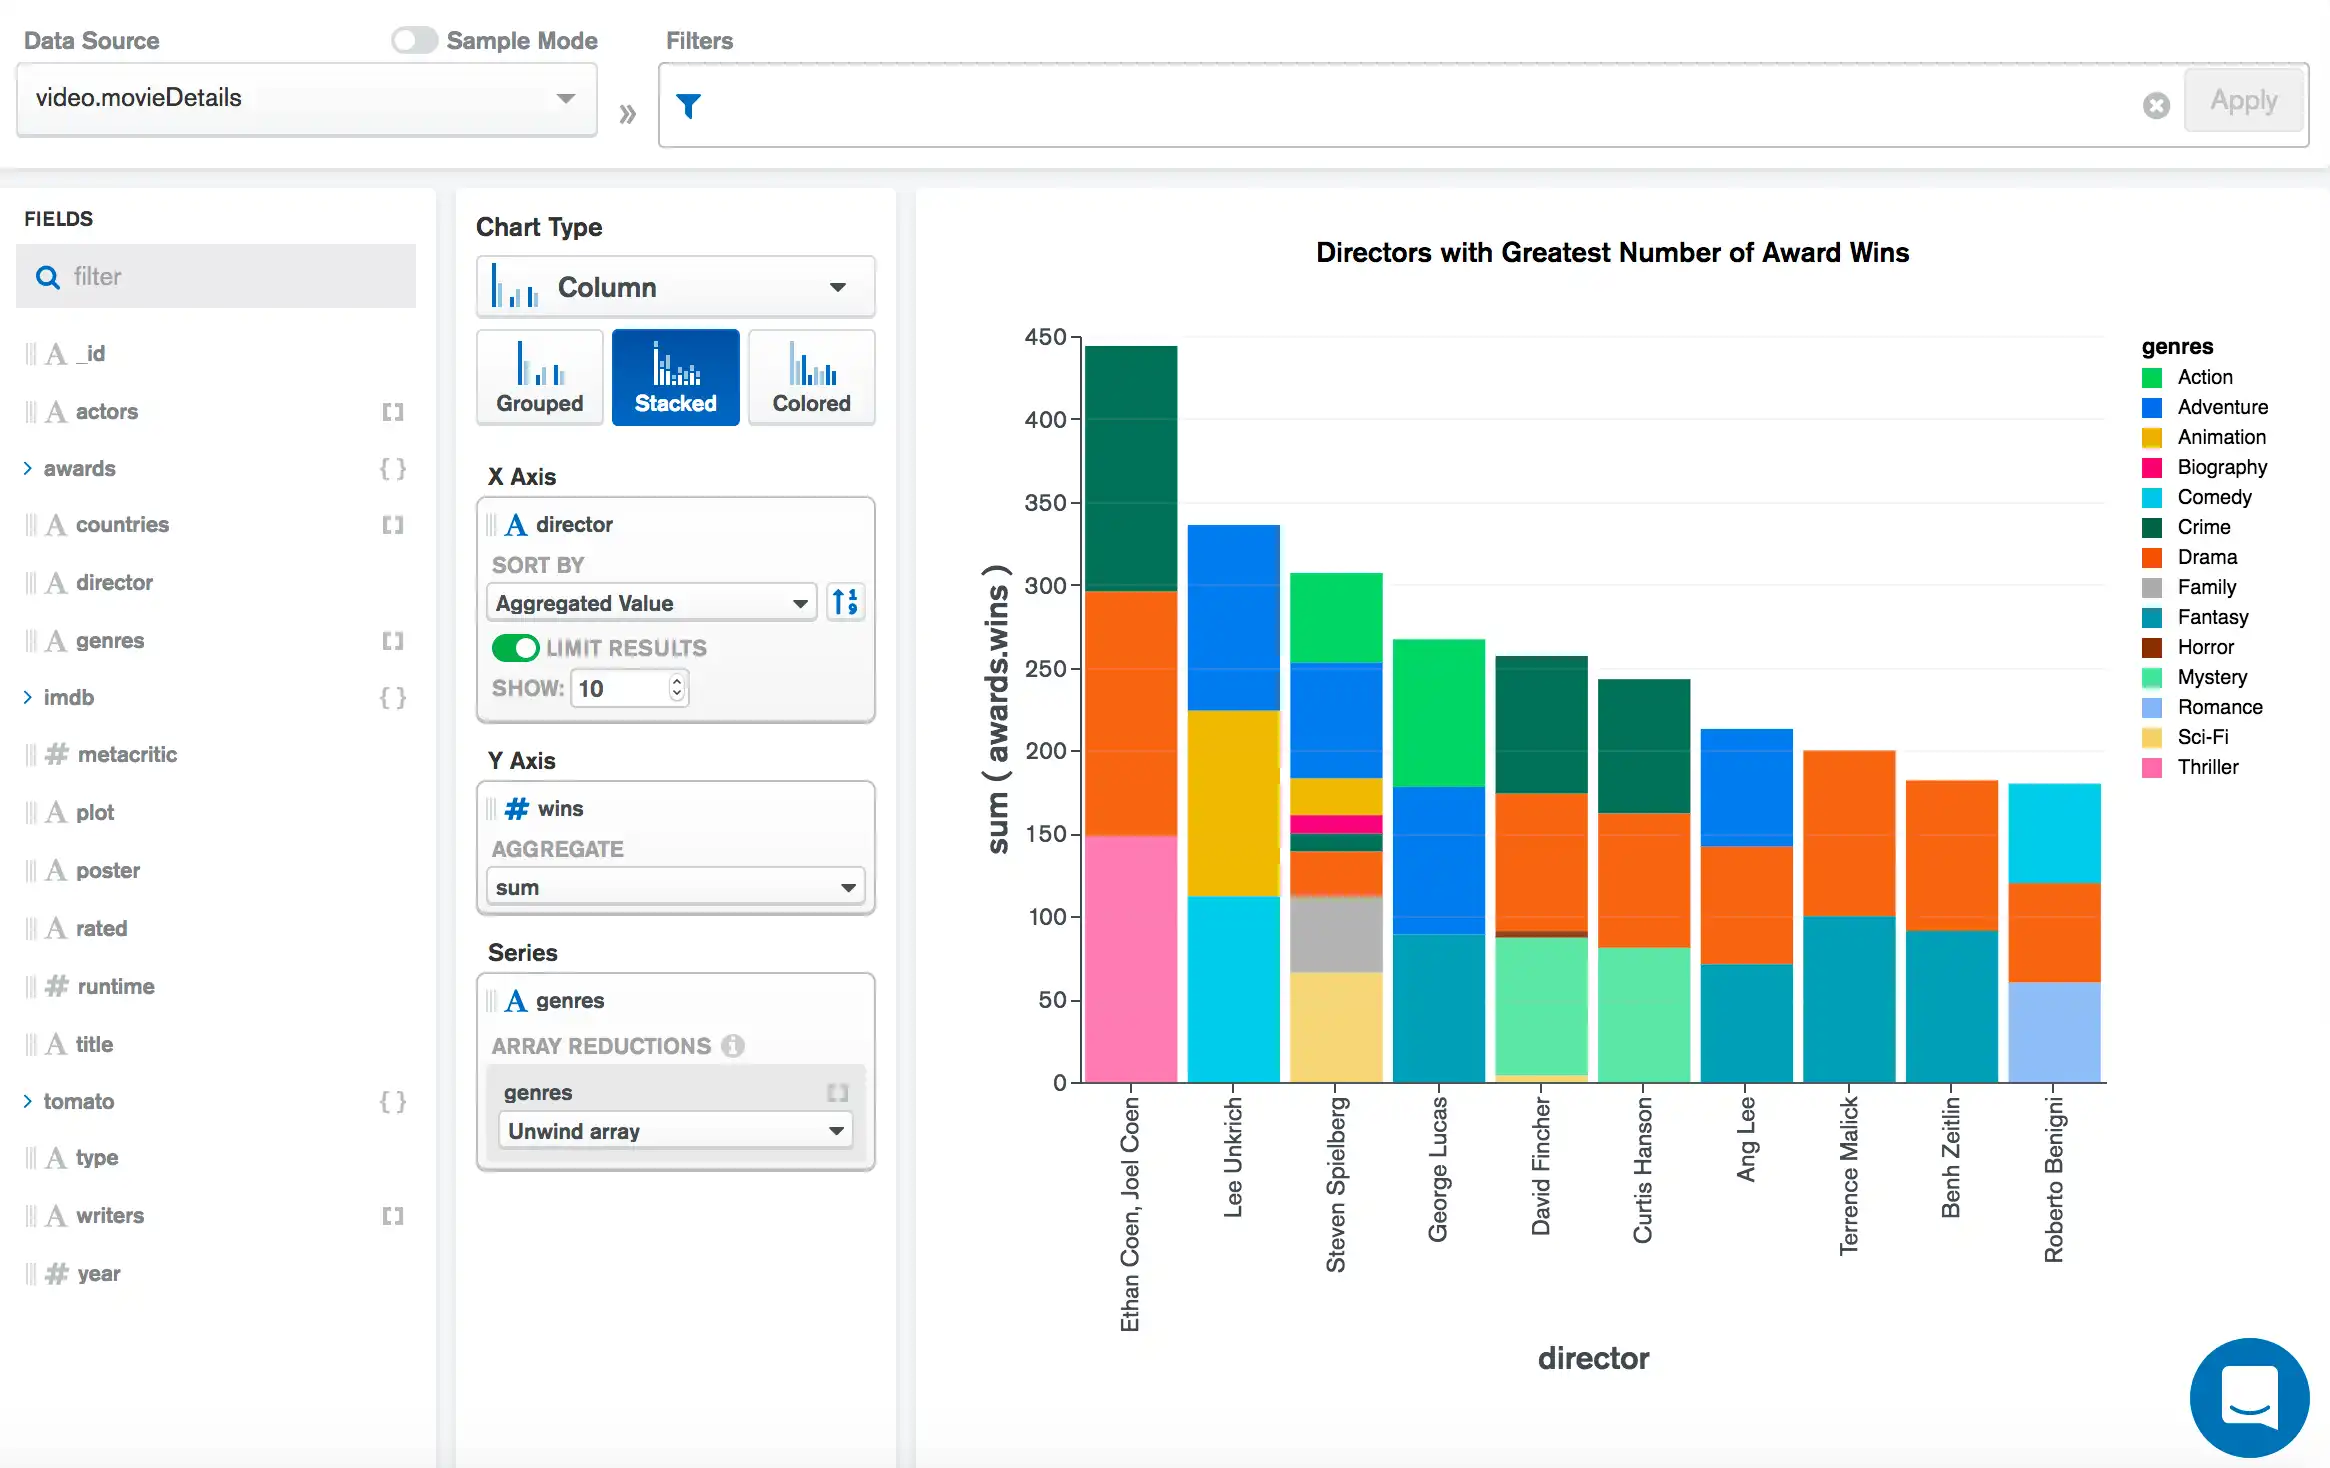The width and height of the screenshot is (2330, 1468).
Task: Expand the awards field group
Action: click(28, 468)
